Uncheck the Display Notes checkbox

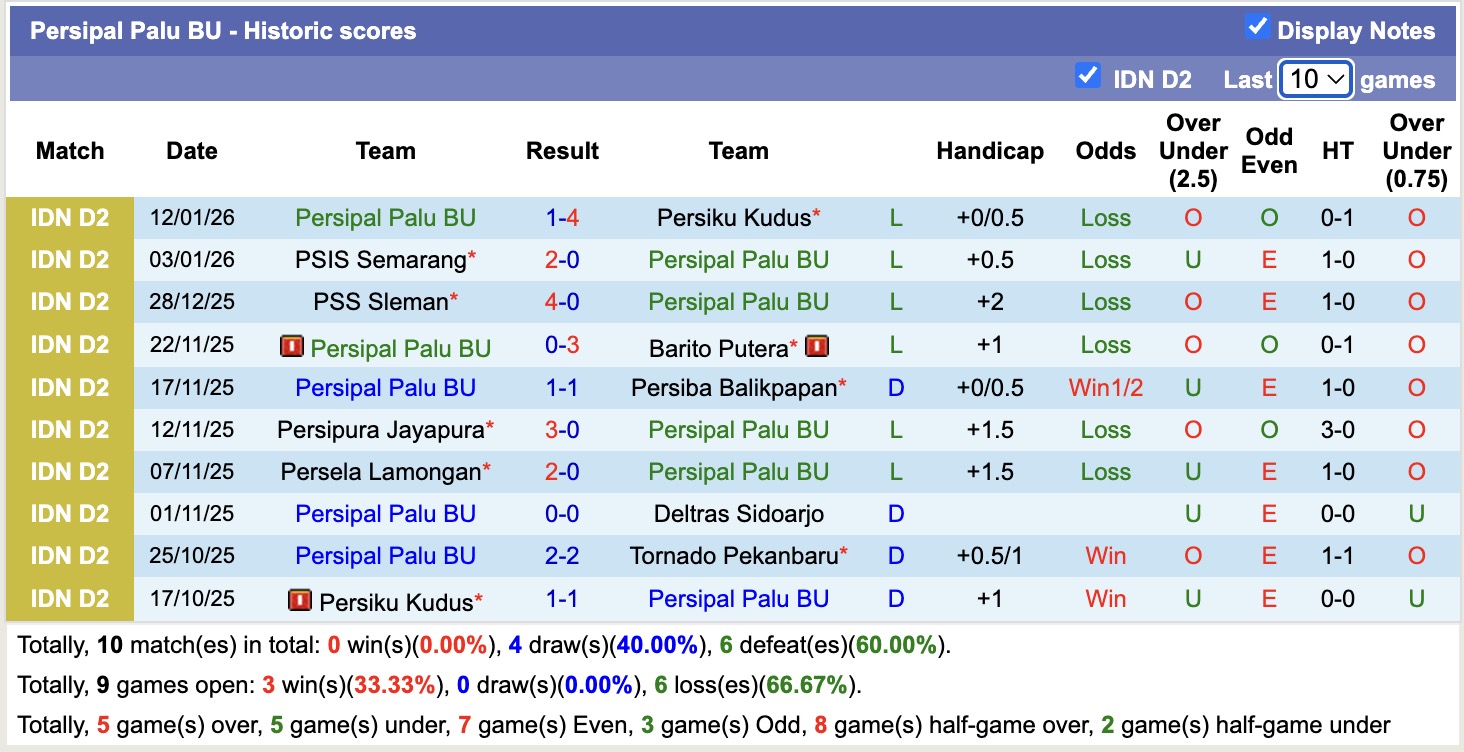tap(1257, 29)
